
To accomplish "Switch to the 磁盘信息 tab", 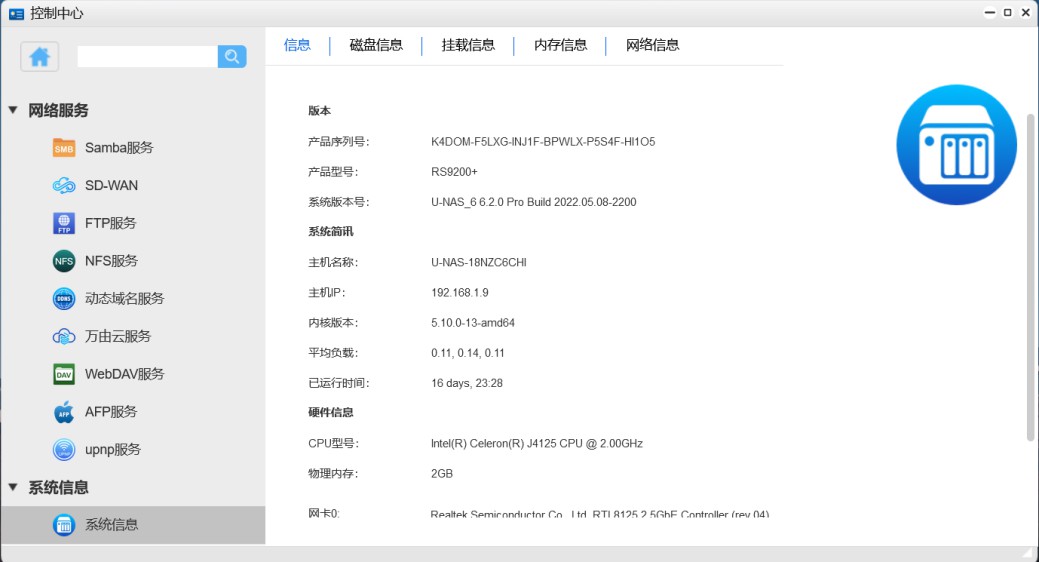I will (x=376, y=45).
